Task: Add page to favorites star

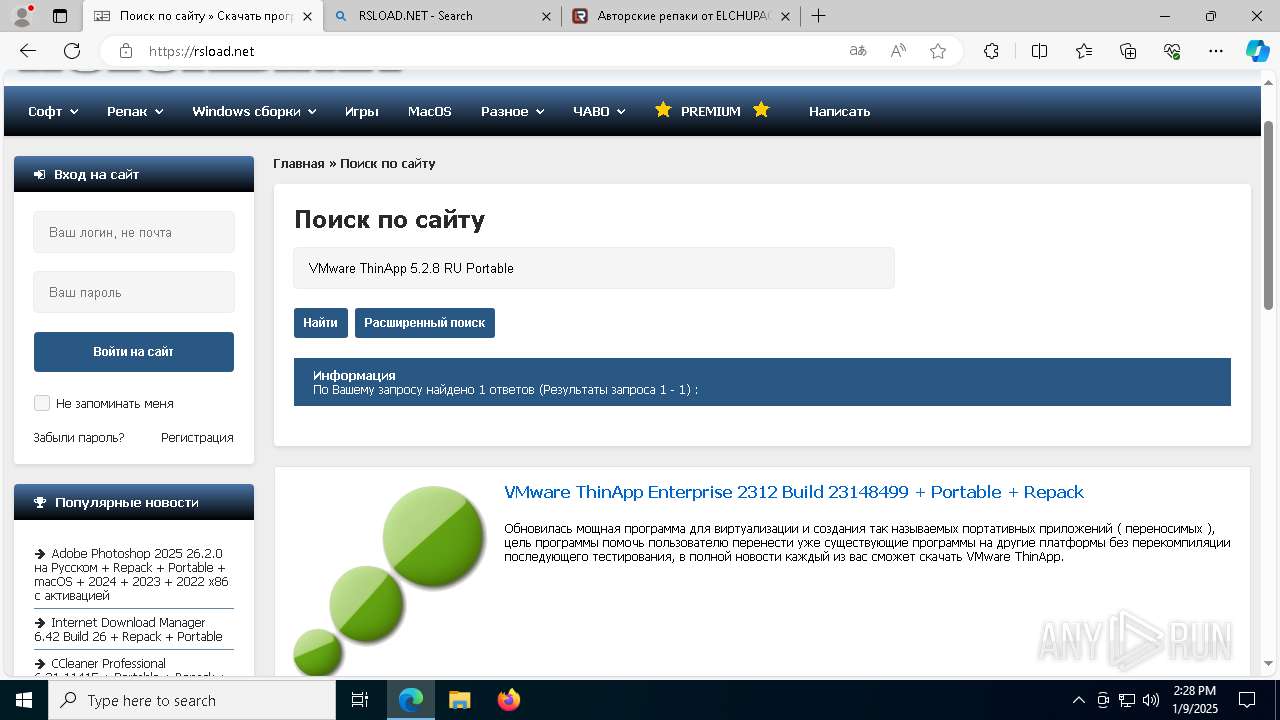Action: (938, 51)
